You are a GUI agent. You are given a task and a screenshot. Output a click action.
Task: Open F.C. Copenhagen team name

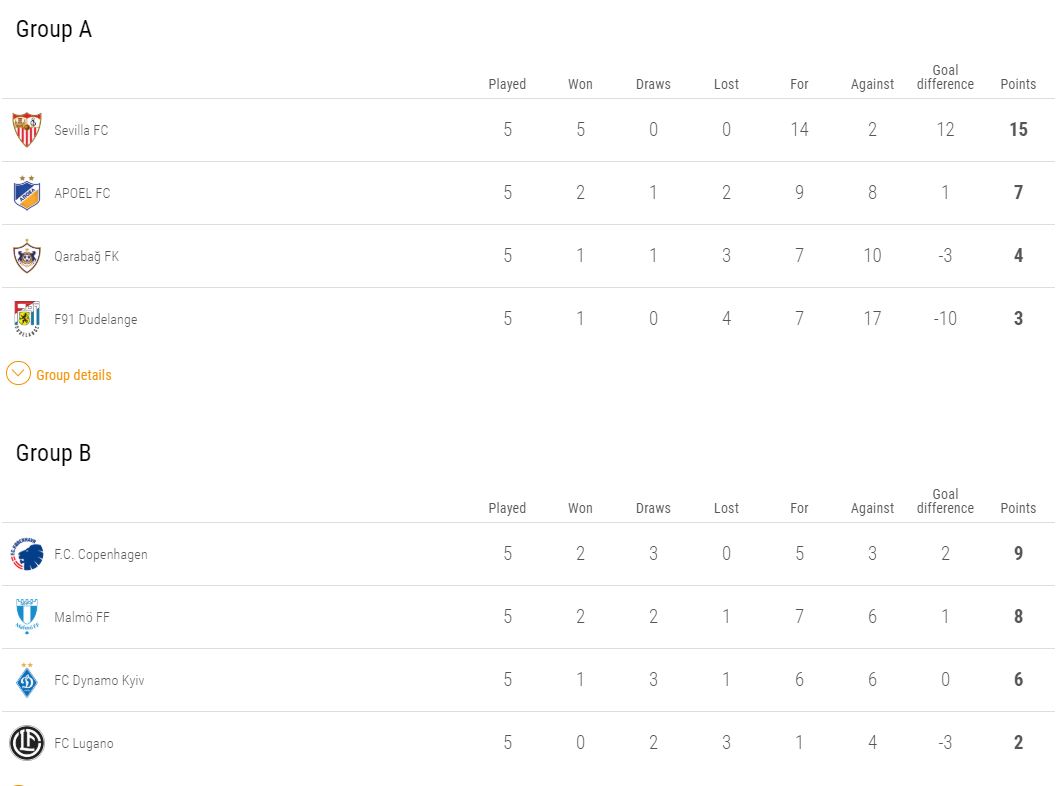(x=101, y=554)
